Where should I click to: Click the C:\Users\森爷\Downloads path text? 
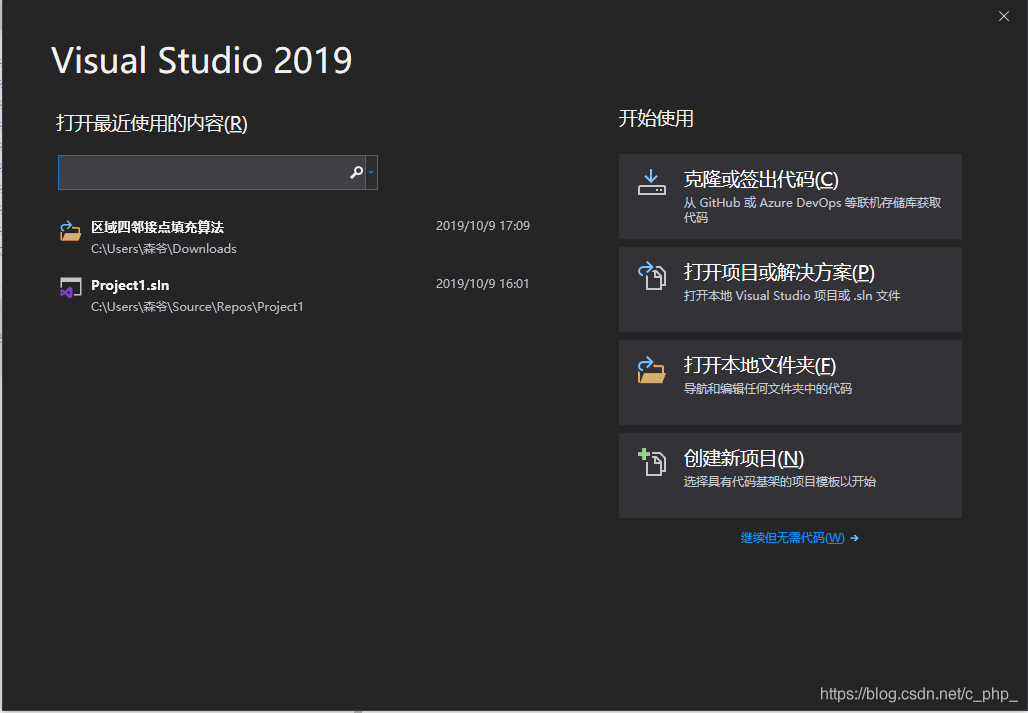[x=164, y=249]
